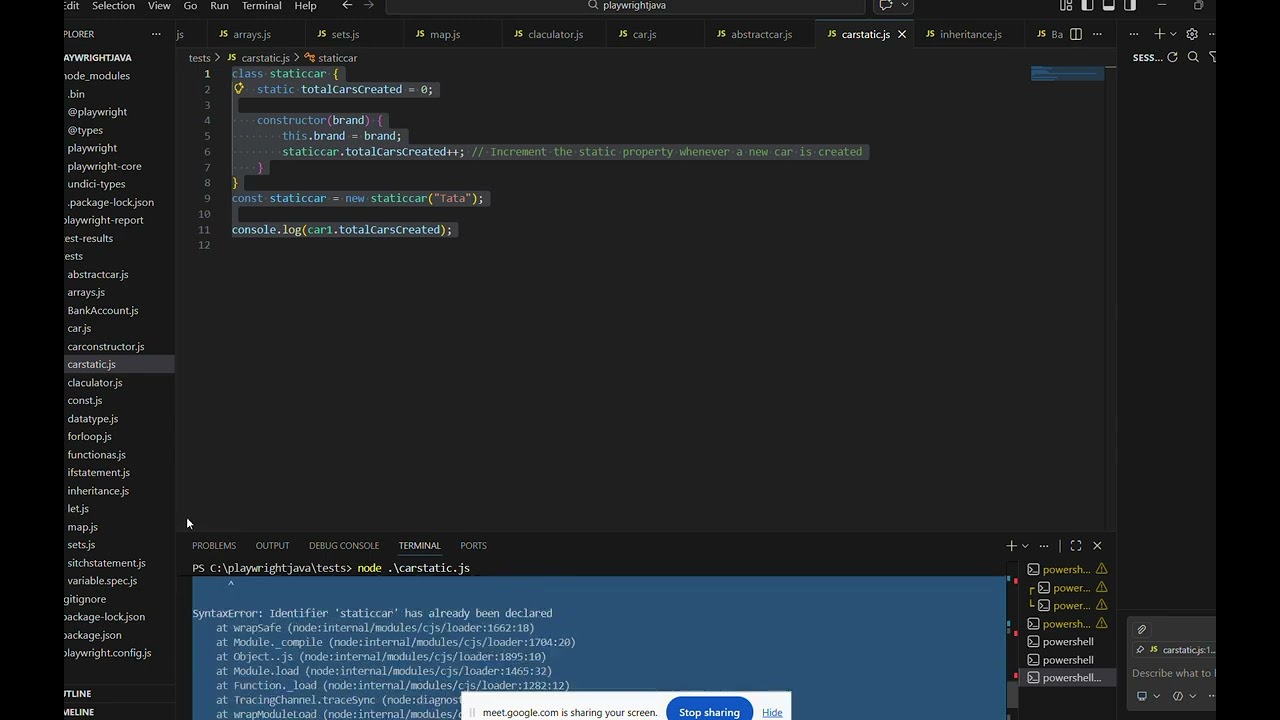This screenshot has height=720, width=1280.
Task: Click tests breadcrumb segment
Action: click(200, 58)
